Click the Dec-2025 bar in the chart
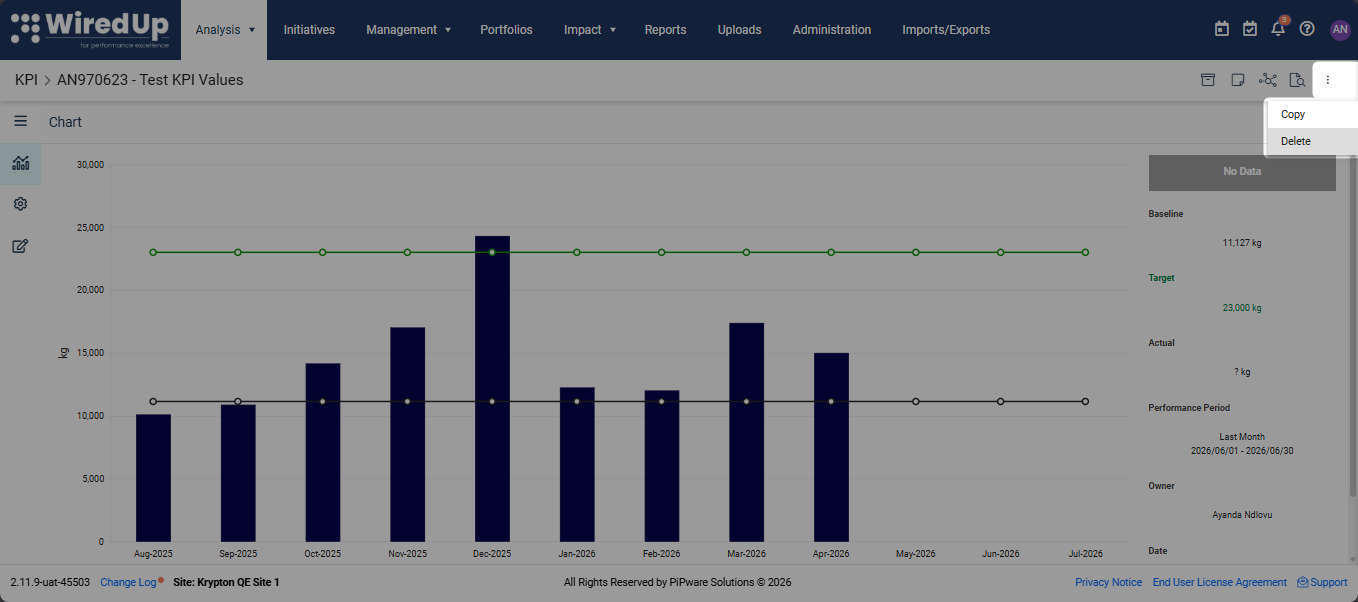 492,389
